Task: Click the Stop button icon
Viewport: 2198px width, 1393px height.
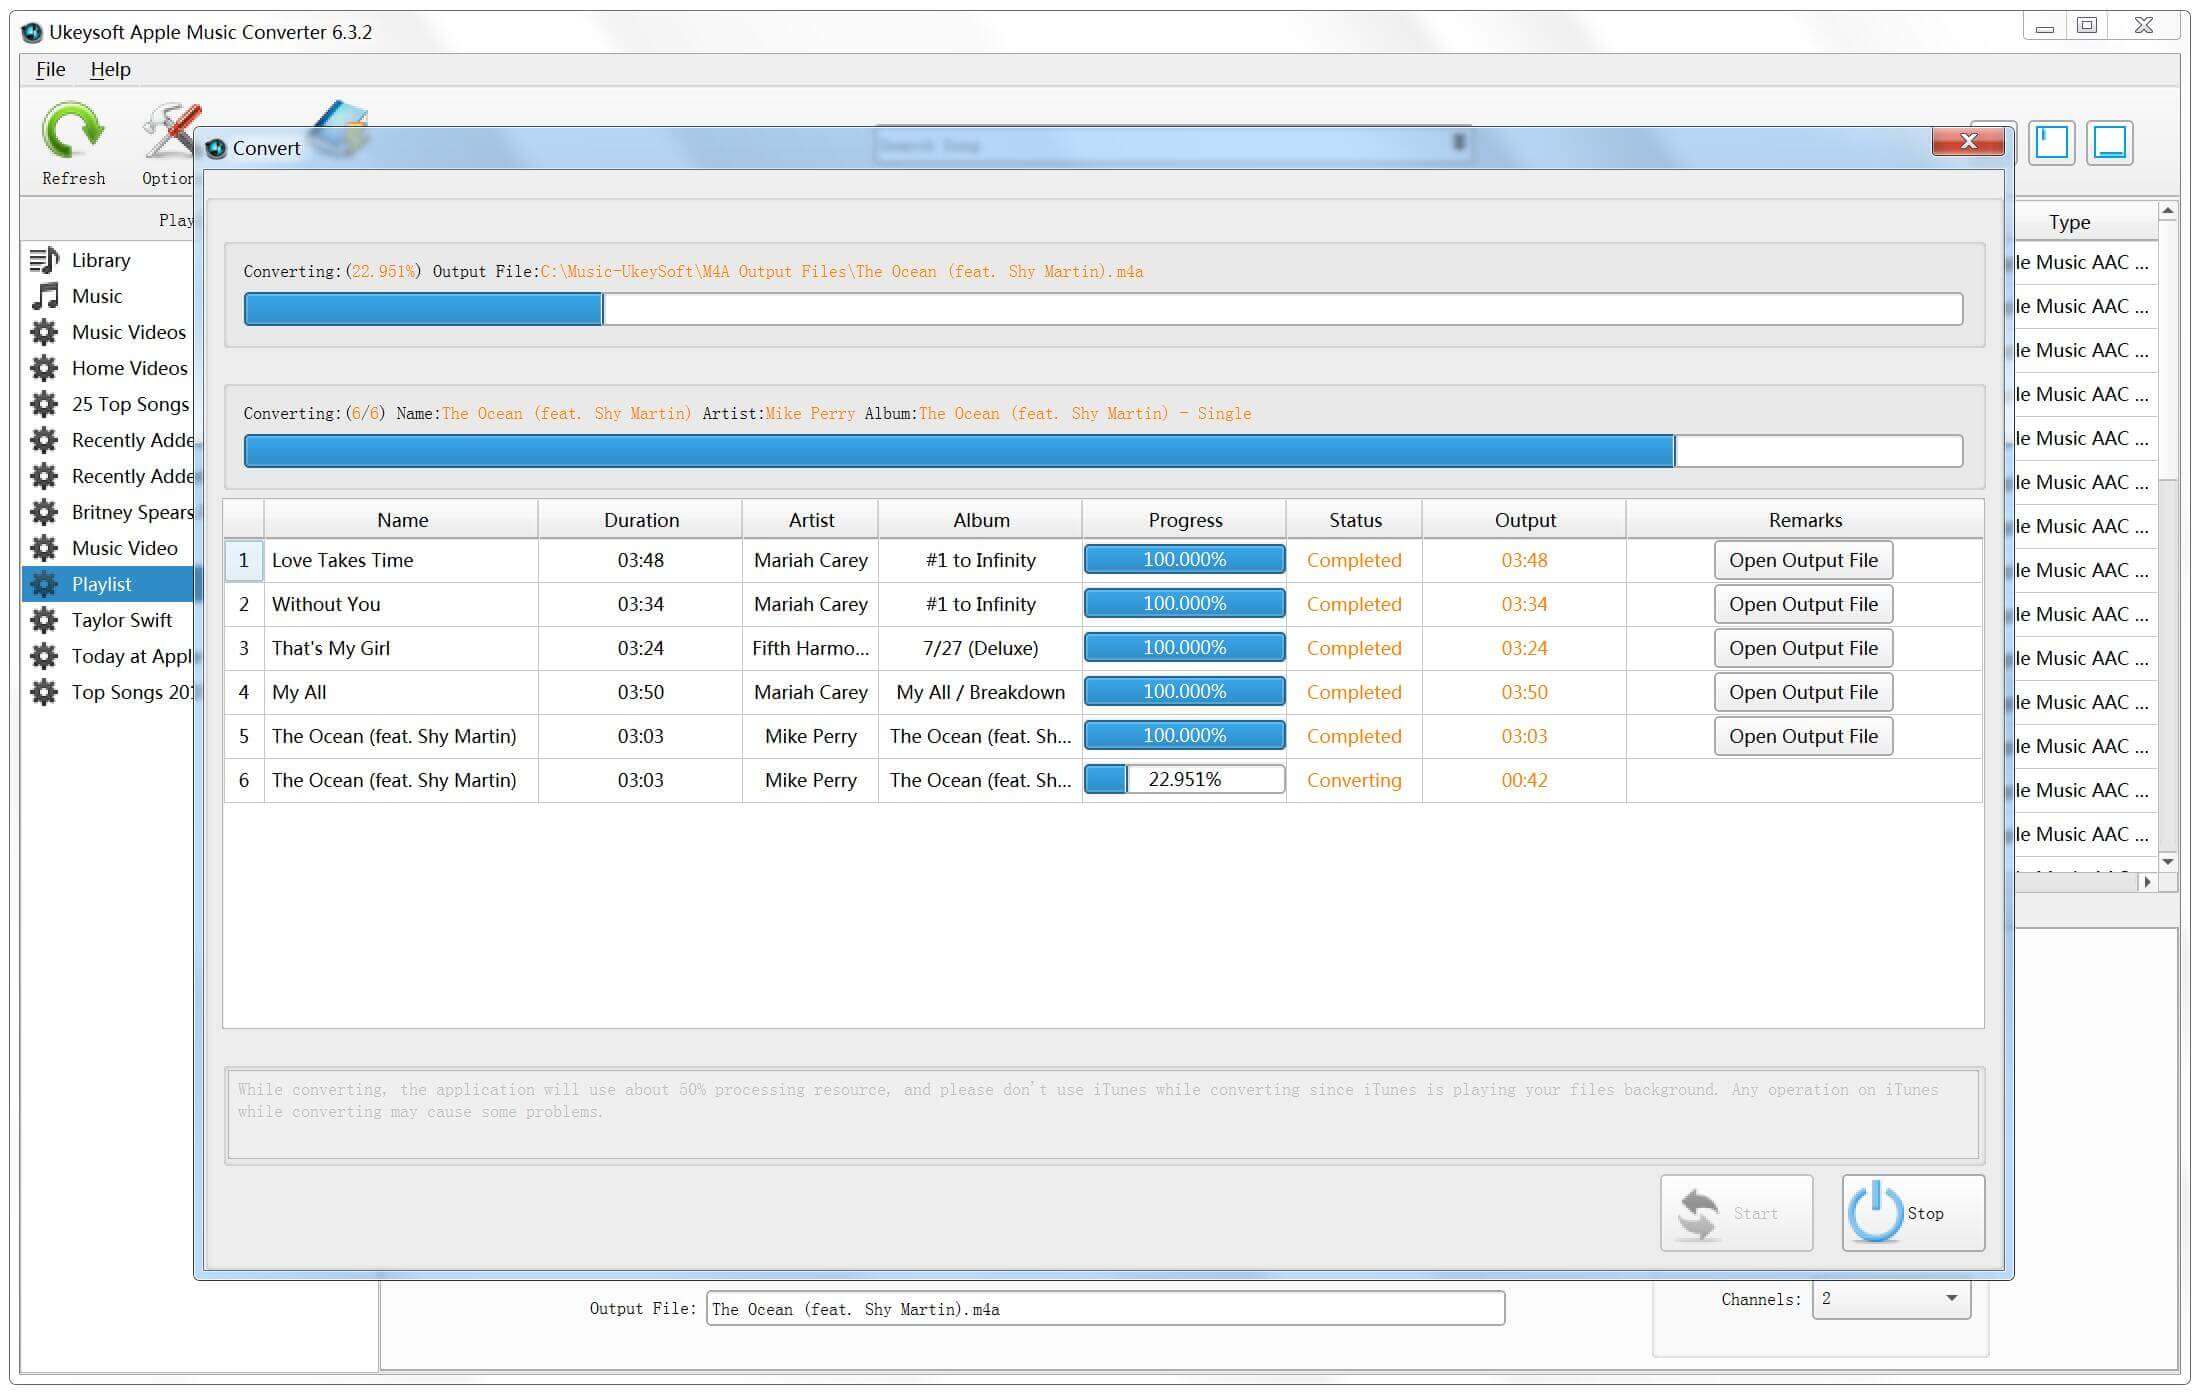Action: [x=1874, y=1212]
